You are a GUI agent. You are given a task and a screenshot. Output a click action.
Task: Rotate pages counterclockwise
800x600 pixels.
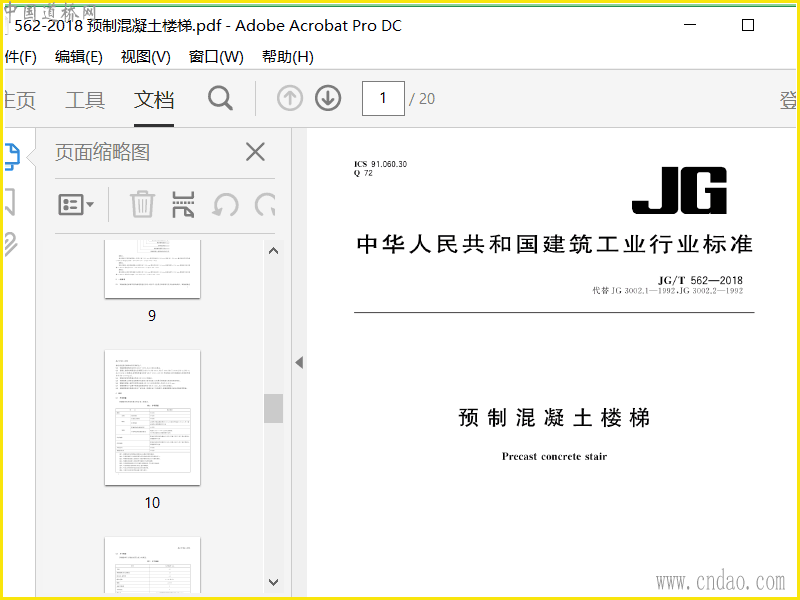click(225, 205)
